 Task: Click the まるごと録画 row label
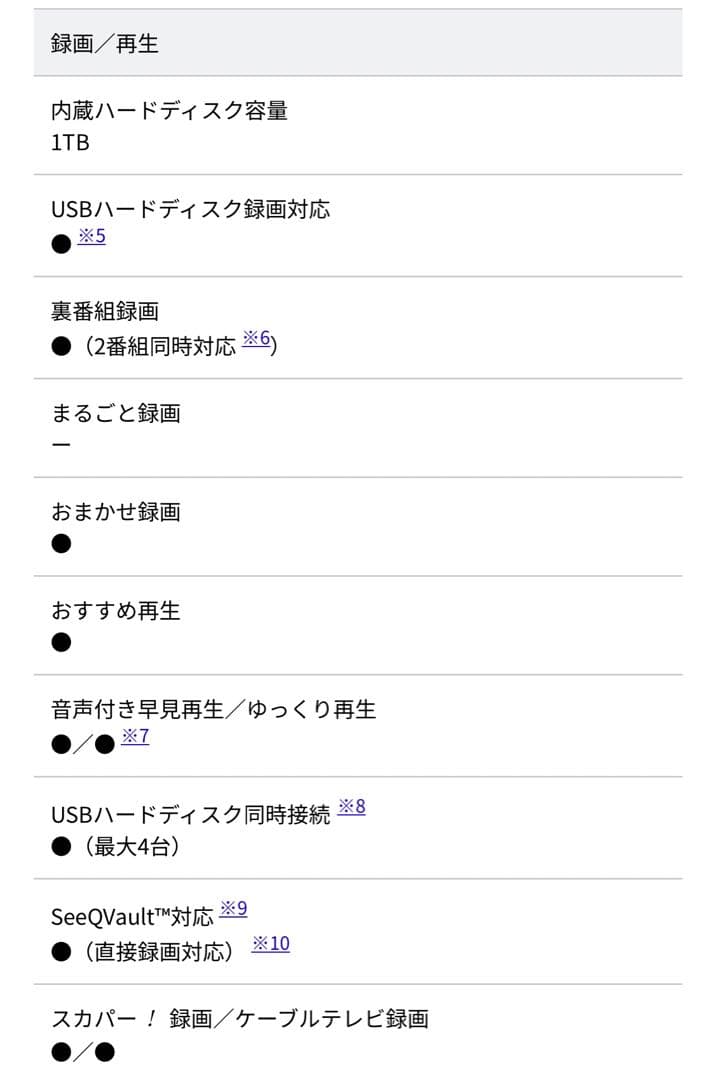click(x=115, y=413)
